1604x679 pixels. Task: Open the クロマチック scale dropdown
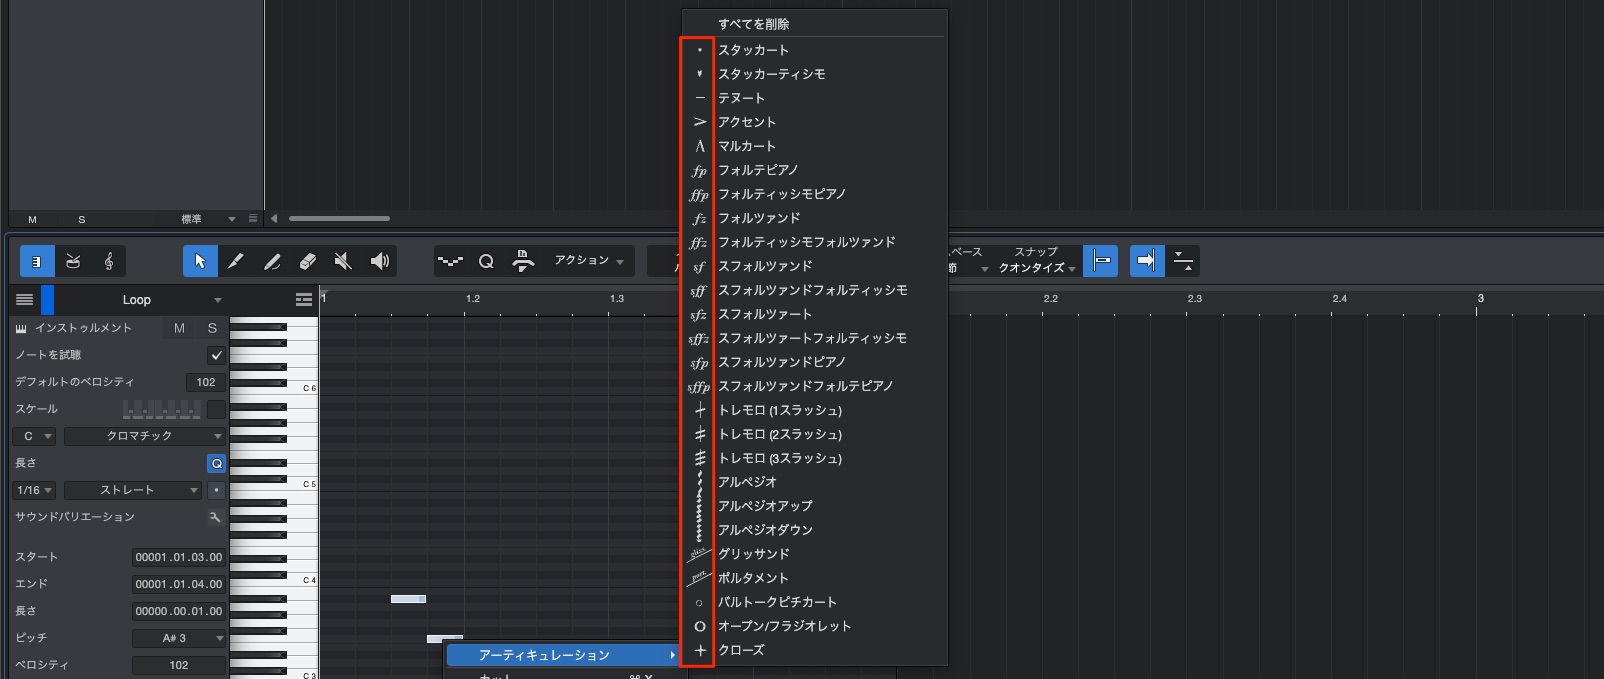pos(145,436)
